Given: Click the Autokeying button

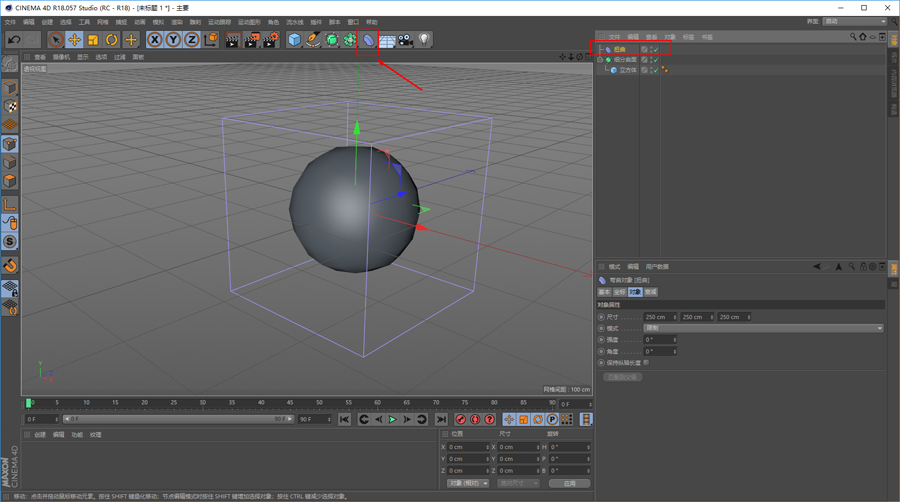Looking at the screenshot, I should pyautogui.click(x=475, y=419).
